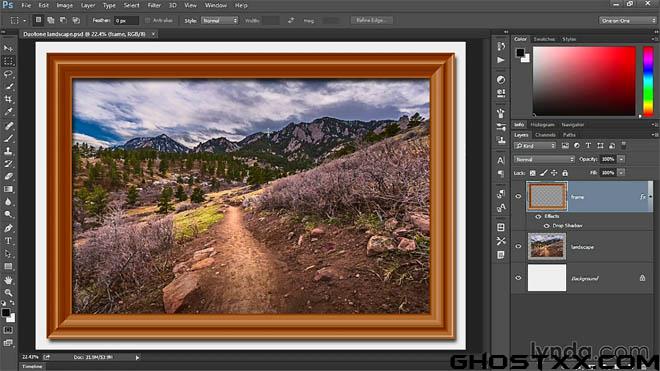Toggle lock transparent pixels
660x371 pixels.
click(x=532, y=173)
